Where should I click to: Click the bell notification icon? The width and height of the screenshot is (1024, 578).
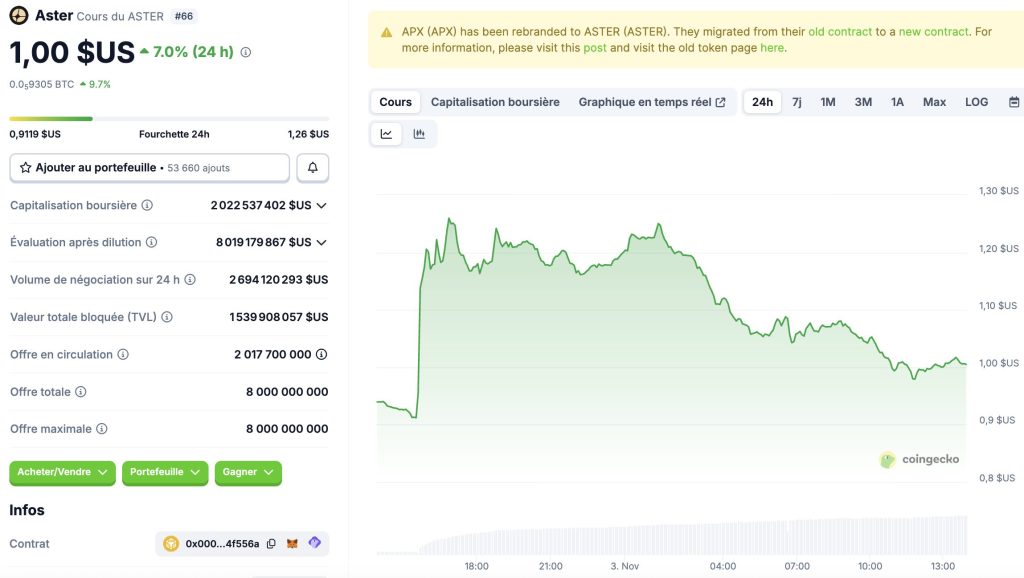312,167
